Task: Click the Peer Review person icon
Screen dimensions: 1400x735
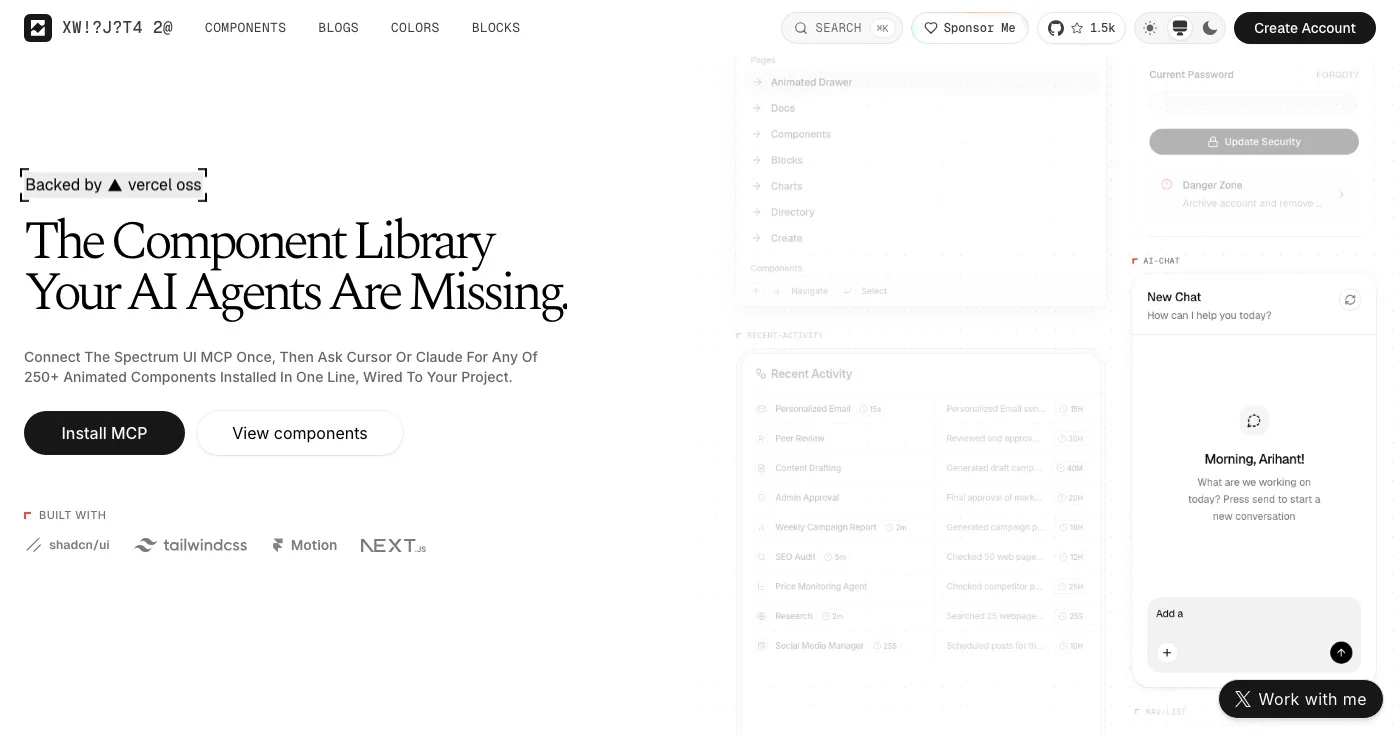Action: coord(762,438)
